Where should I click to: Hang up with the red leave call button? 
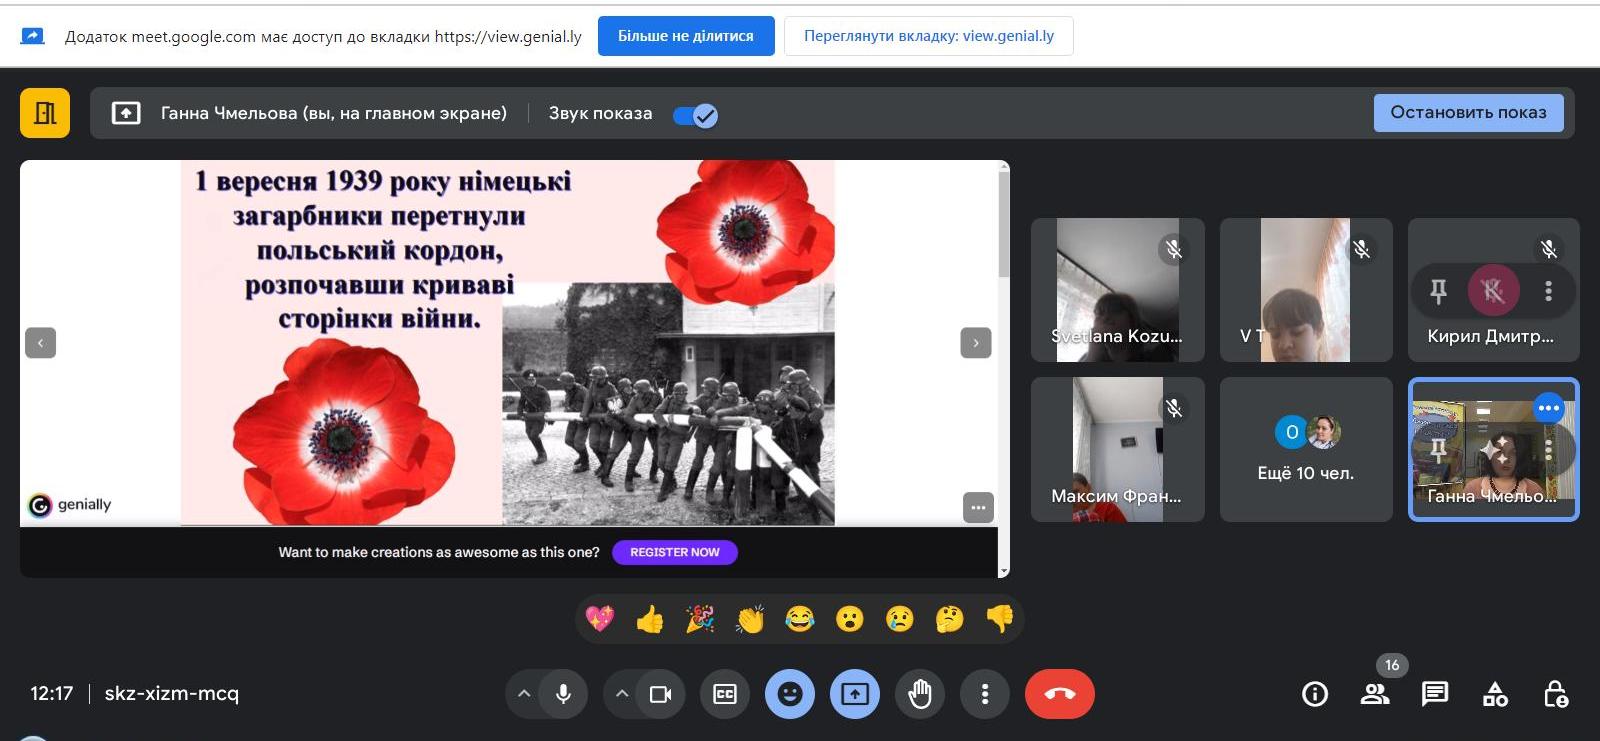tap(1059, 694)
